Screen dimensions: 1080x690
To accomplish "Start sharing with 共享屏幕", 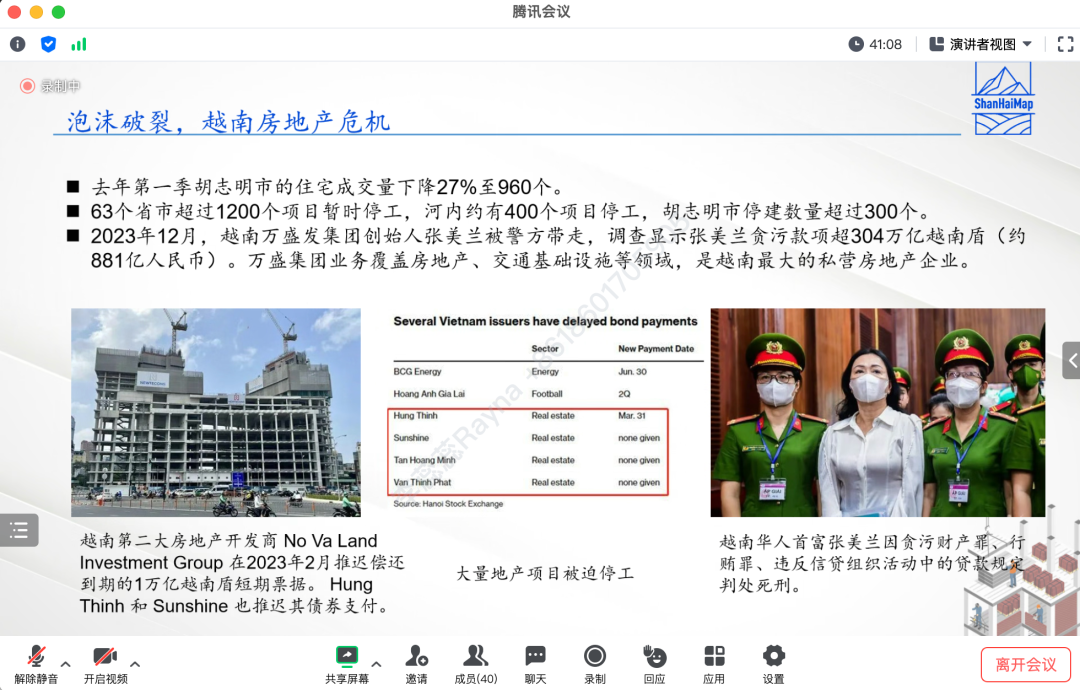I will (x=347, y=665).
